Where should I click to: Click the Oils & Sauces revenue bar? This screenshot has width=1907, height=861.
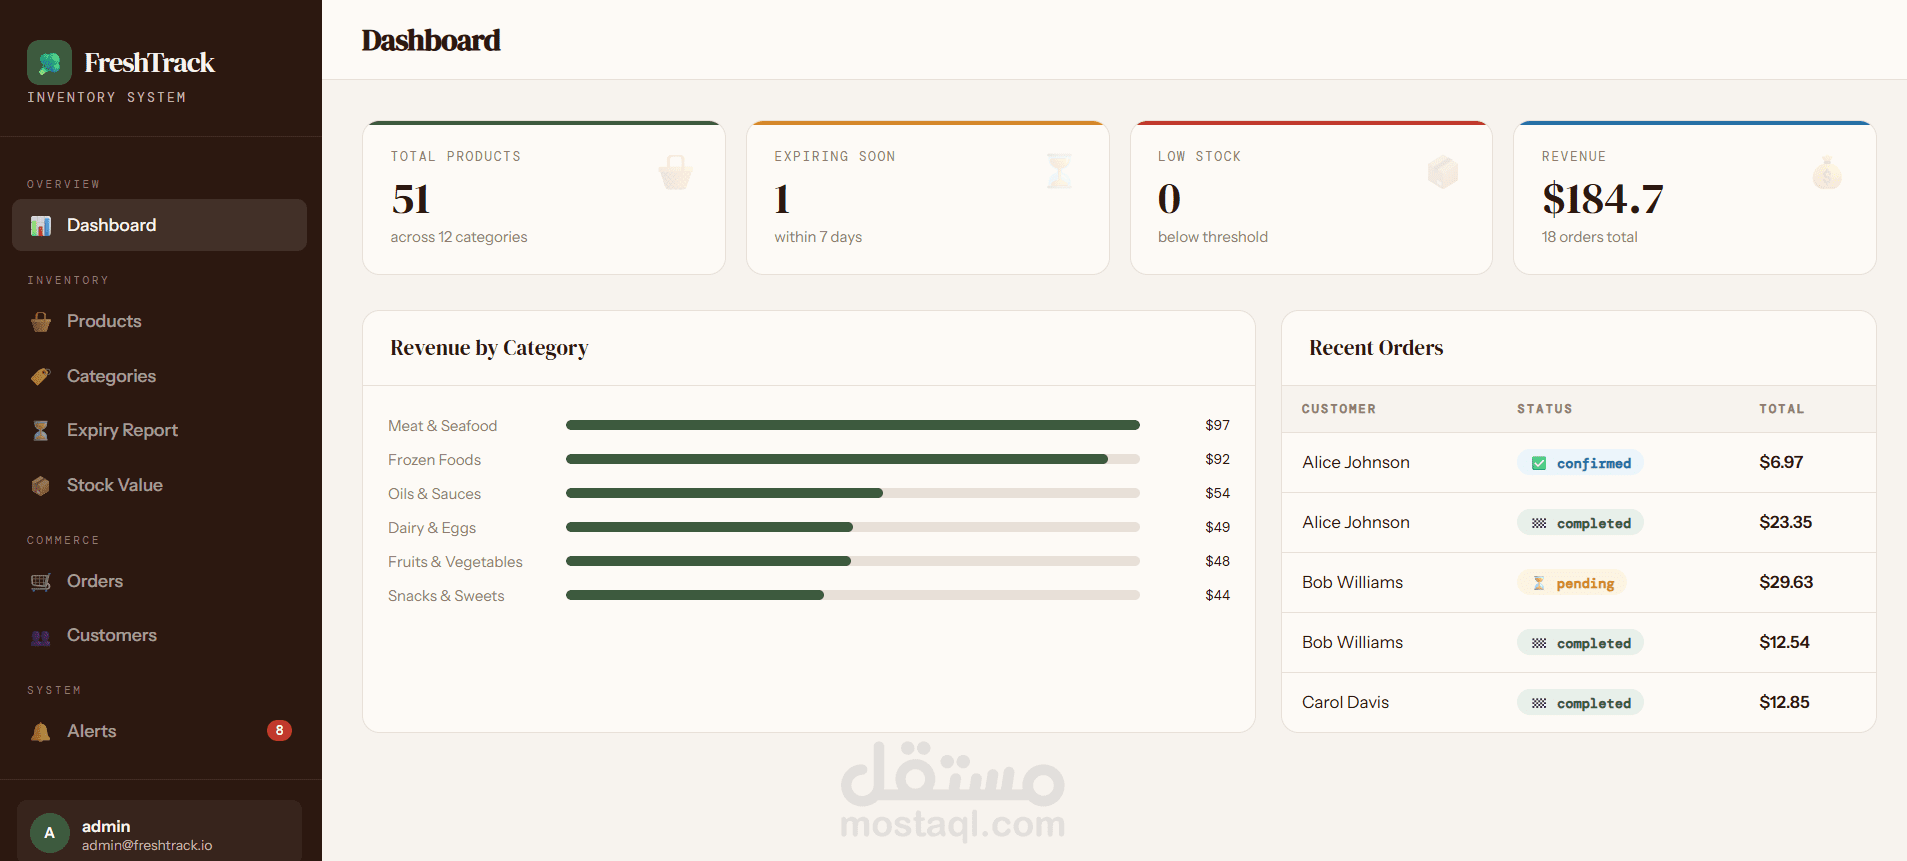click(x=853, y=493)
